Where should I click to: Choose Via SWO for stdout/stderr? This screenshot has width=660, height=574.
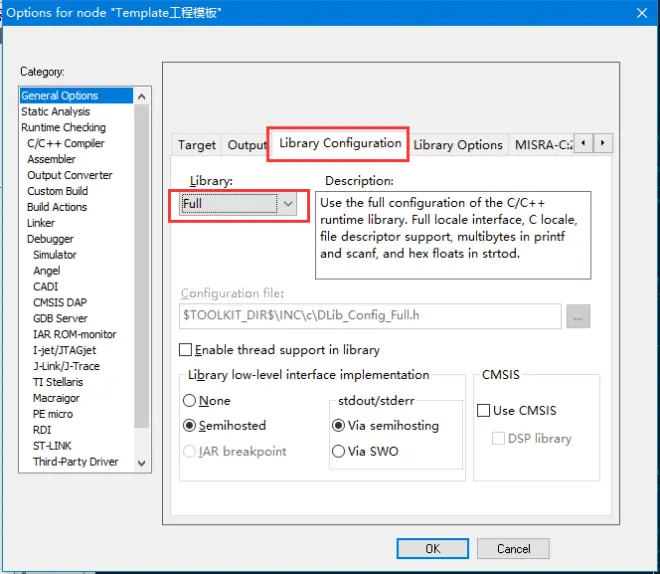(x=338, y=451)
